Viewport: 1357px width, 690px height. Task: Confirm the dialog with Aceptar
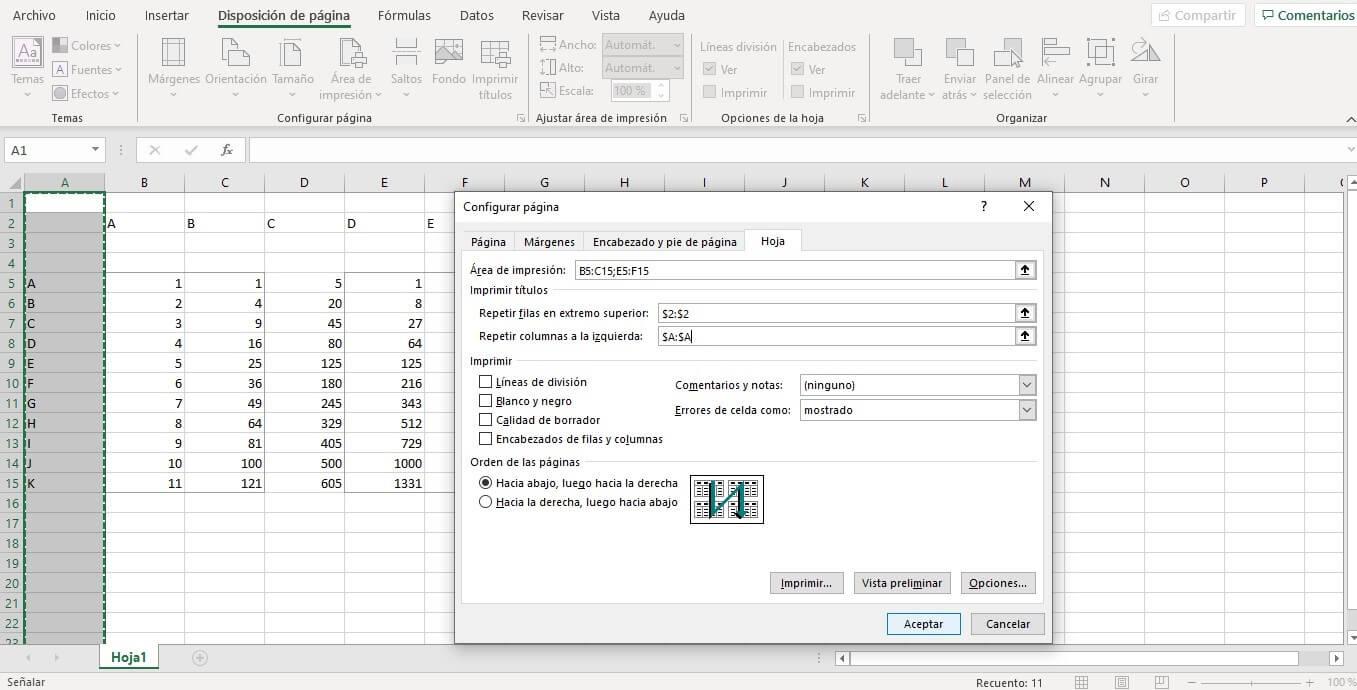click(x=923, y=623)
